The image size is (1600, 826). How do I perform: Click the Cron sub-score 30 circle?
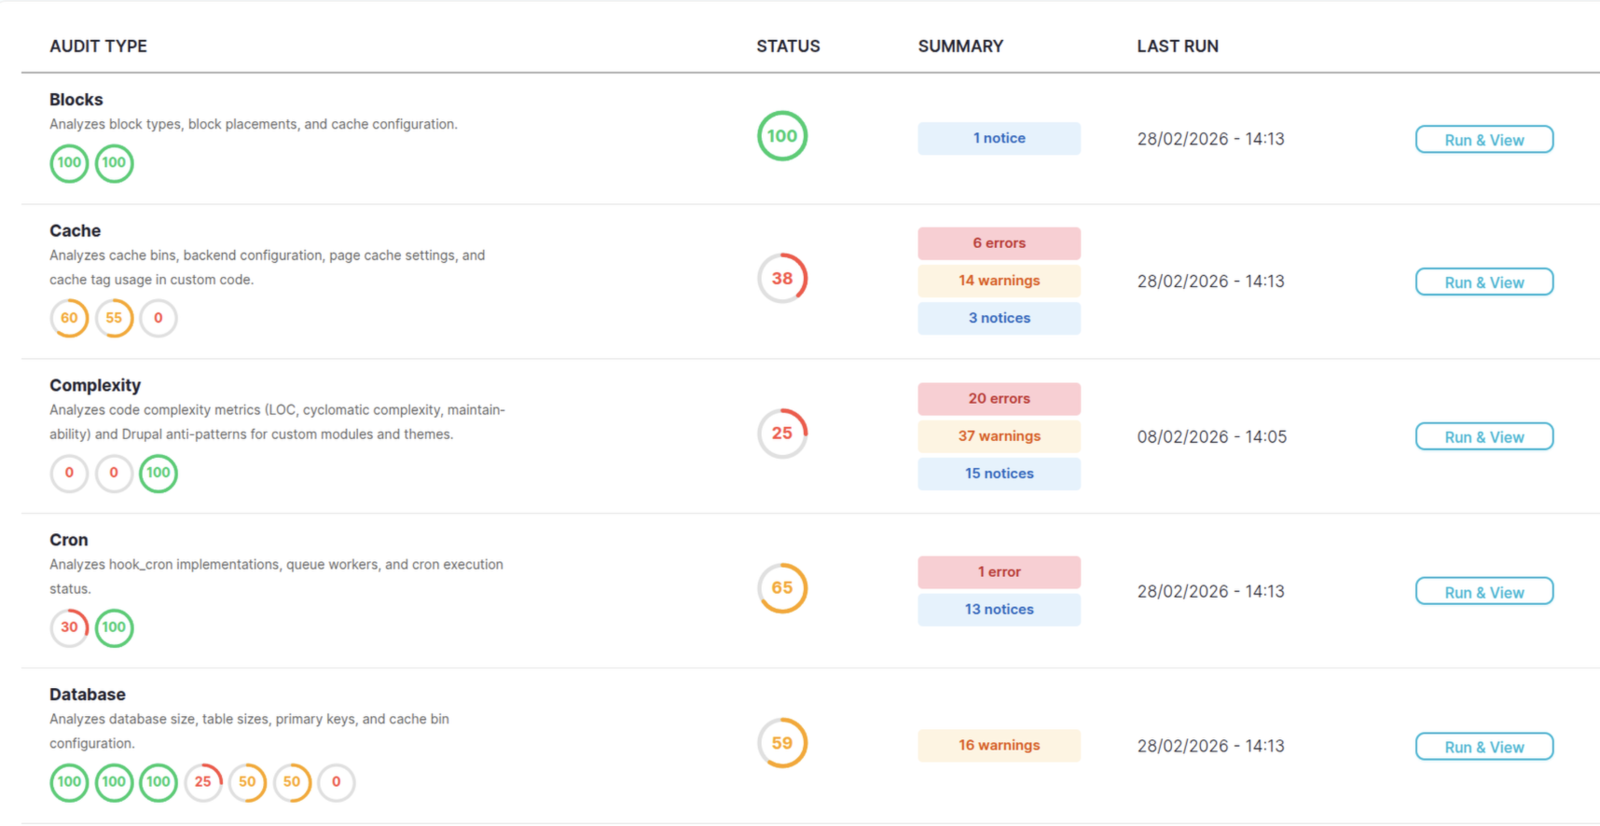[x=69, y=628]
